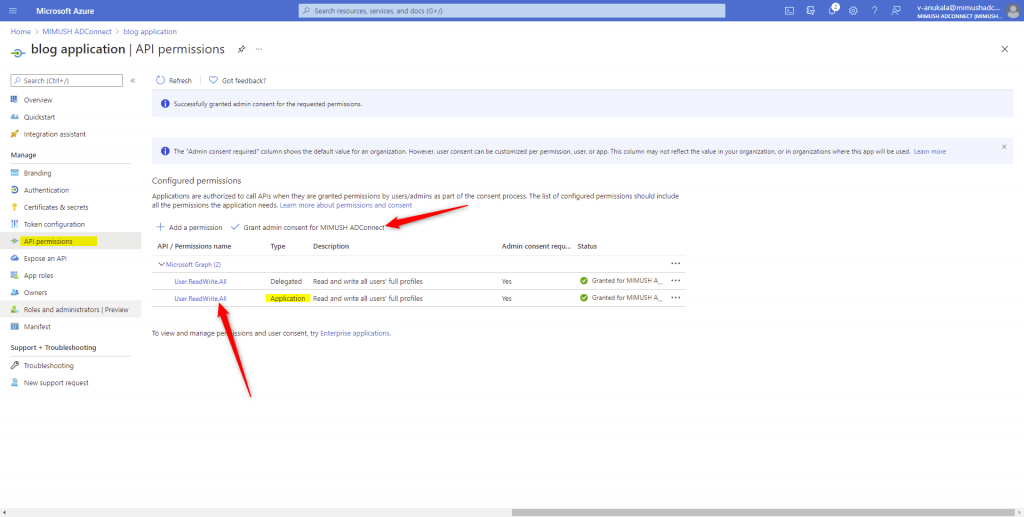1024x517 pixels.
Task: Collapse the sidebar with double chevron
Action: (133, 80)
